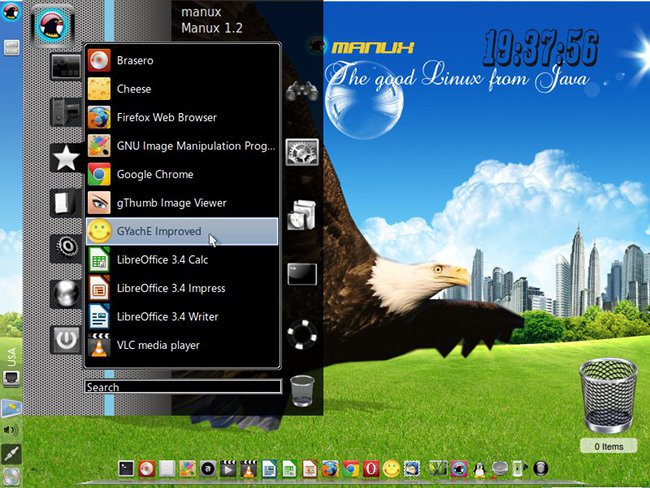Start Firefox Web Browser from menu list

[x=182, y=117]
